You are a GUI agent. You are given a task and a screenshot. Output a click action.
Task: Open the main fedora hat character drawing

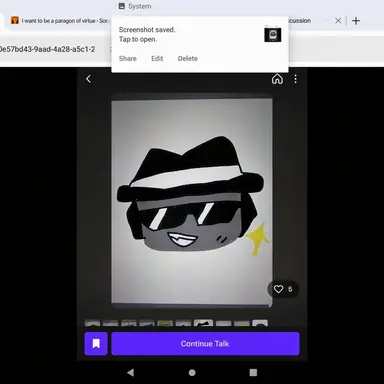coord(192,202)
